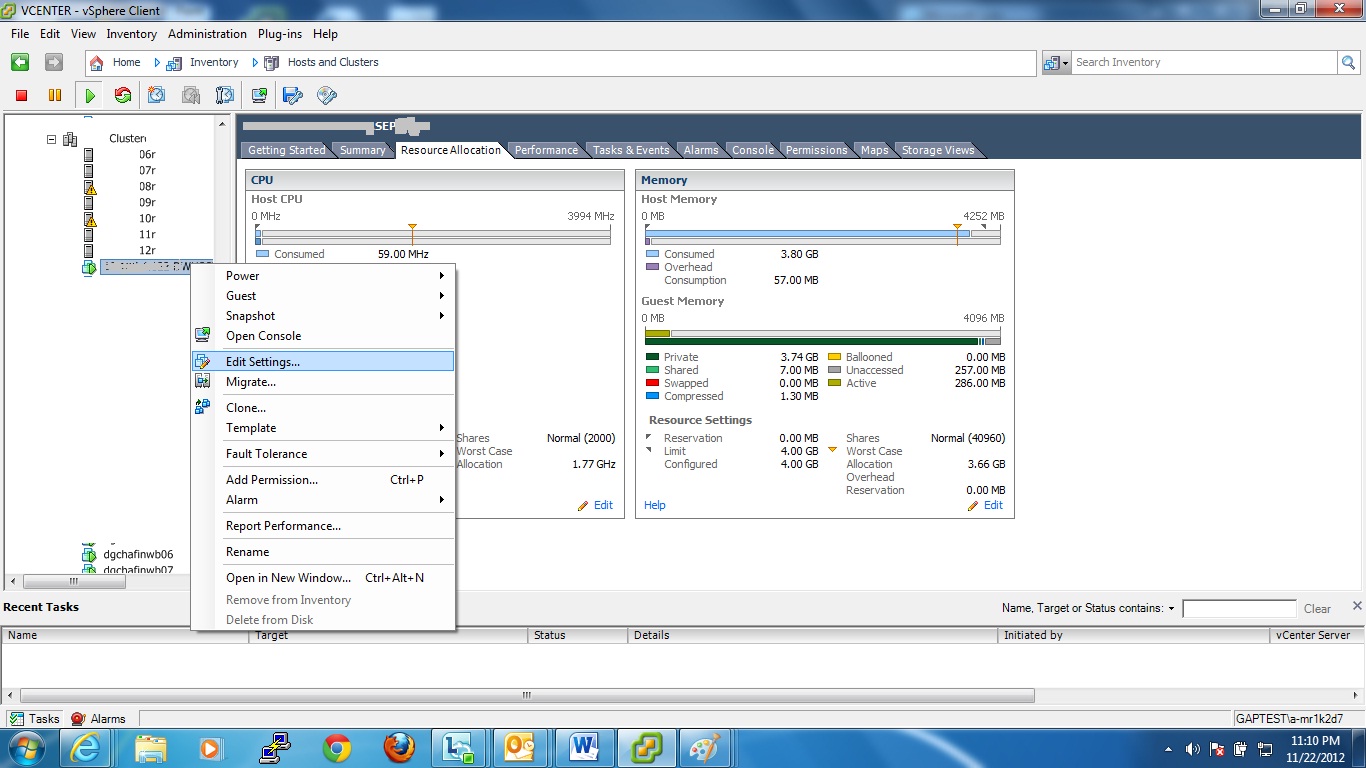Click the Home icon in the navigation bar
Screen dimensions: 1366x768
coord(97,62)
